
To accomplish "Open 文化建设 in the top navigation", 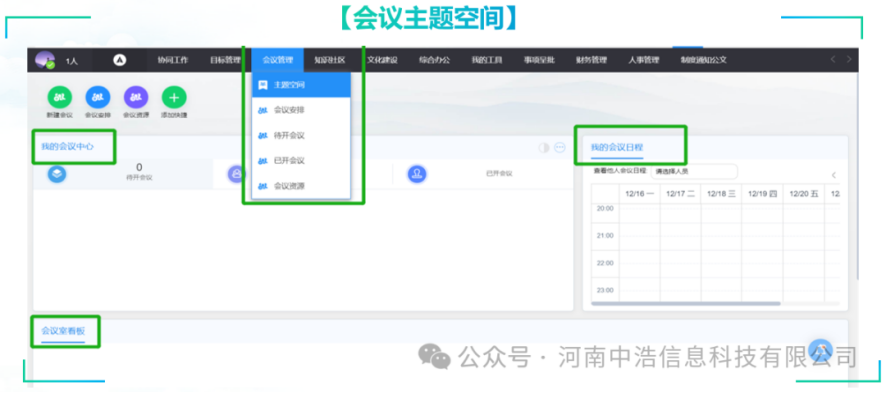I will tap(383, 60).
